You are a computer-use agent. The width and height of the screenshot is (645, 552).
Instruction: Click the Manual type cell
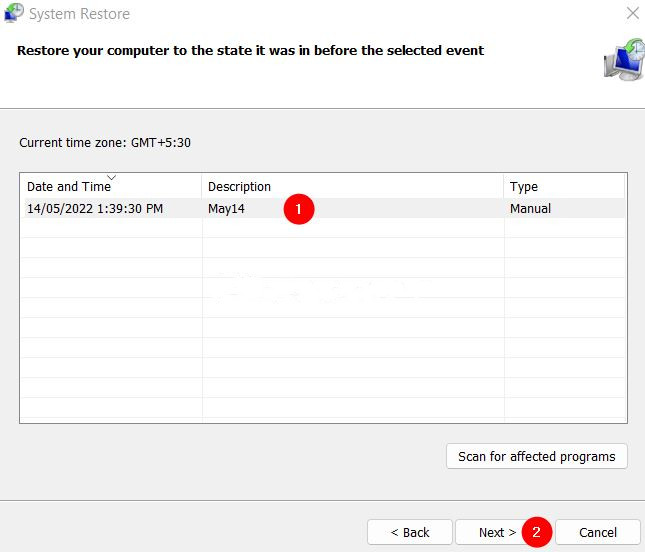[530, 209]
